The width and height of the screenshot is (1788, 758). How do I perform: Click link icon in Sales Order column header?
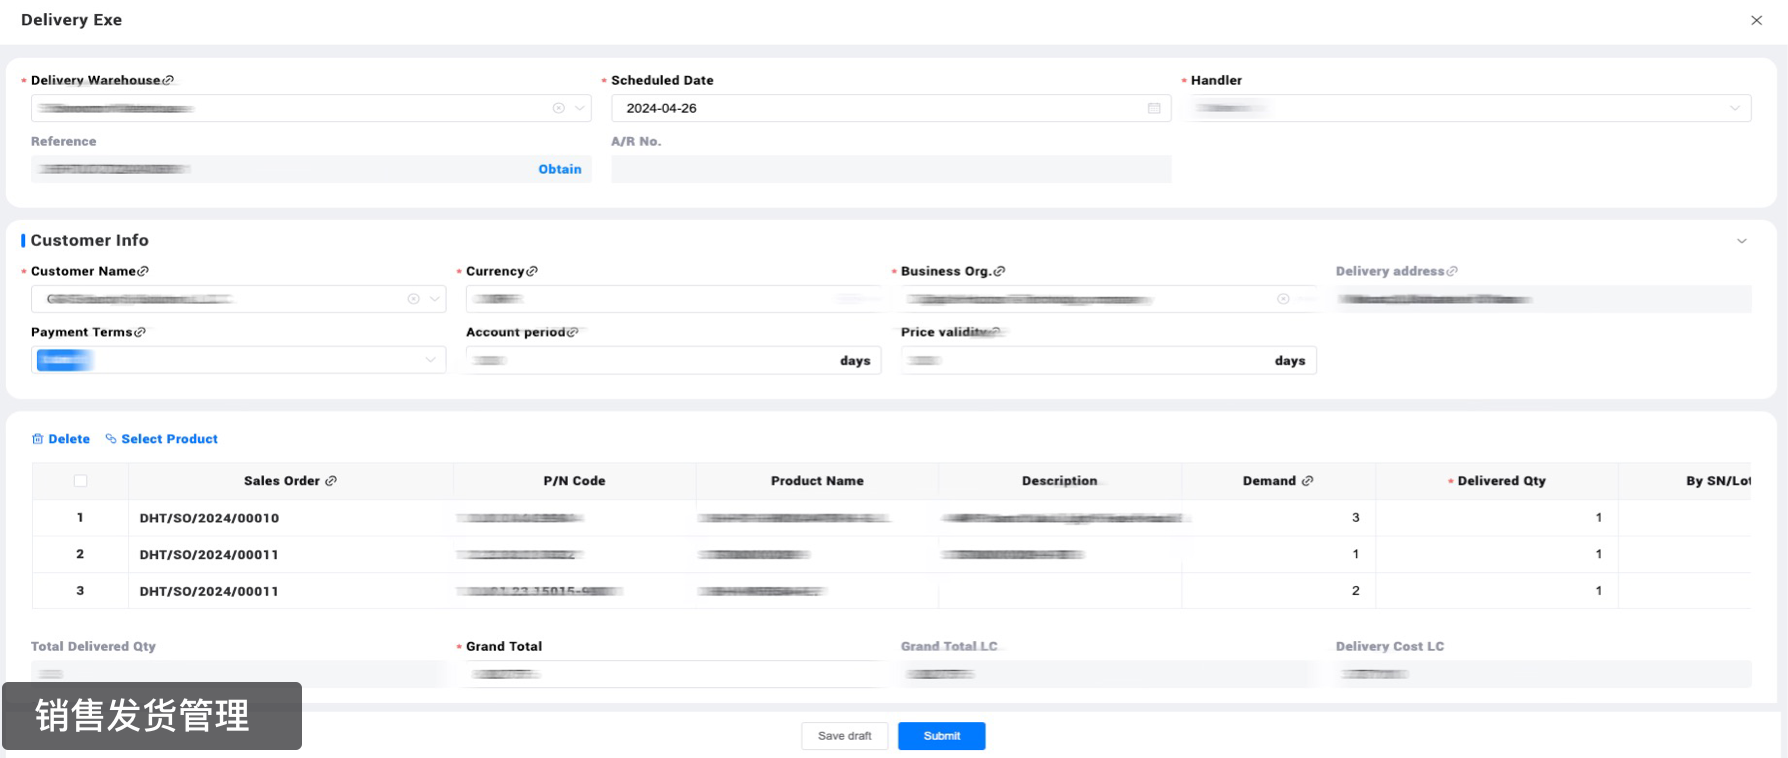coord(331,481)
